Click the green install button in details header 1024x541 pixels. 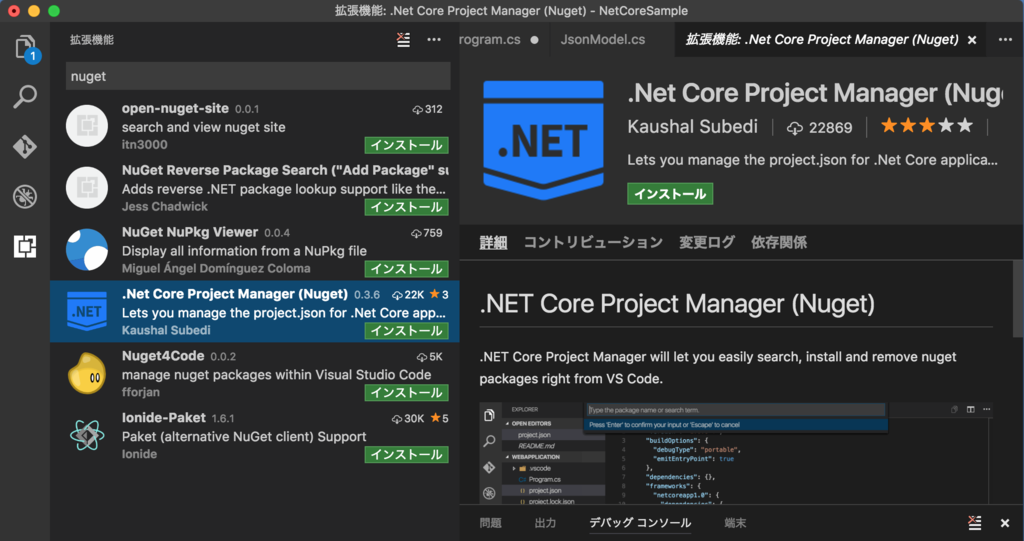(670, 194)
